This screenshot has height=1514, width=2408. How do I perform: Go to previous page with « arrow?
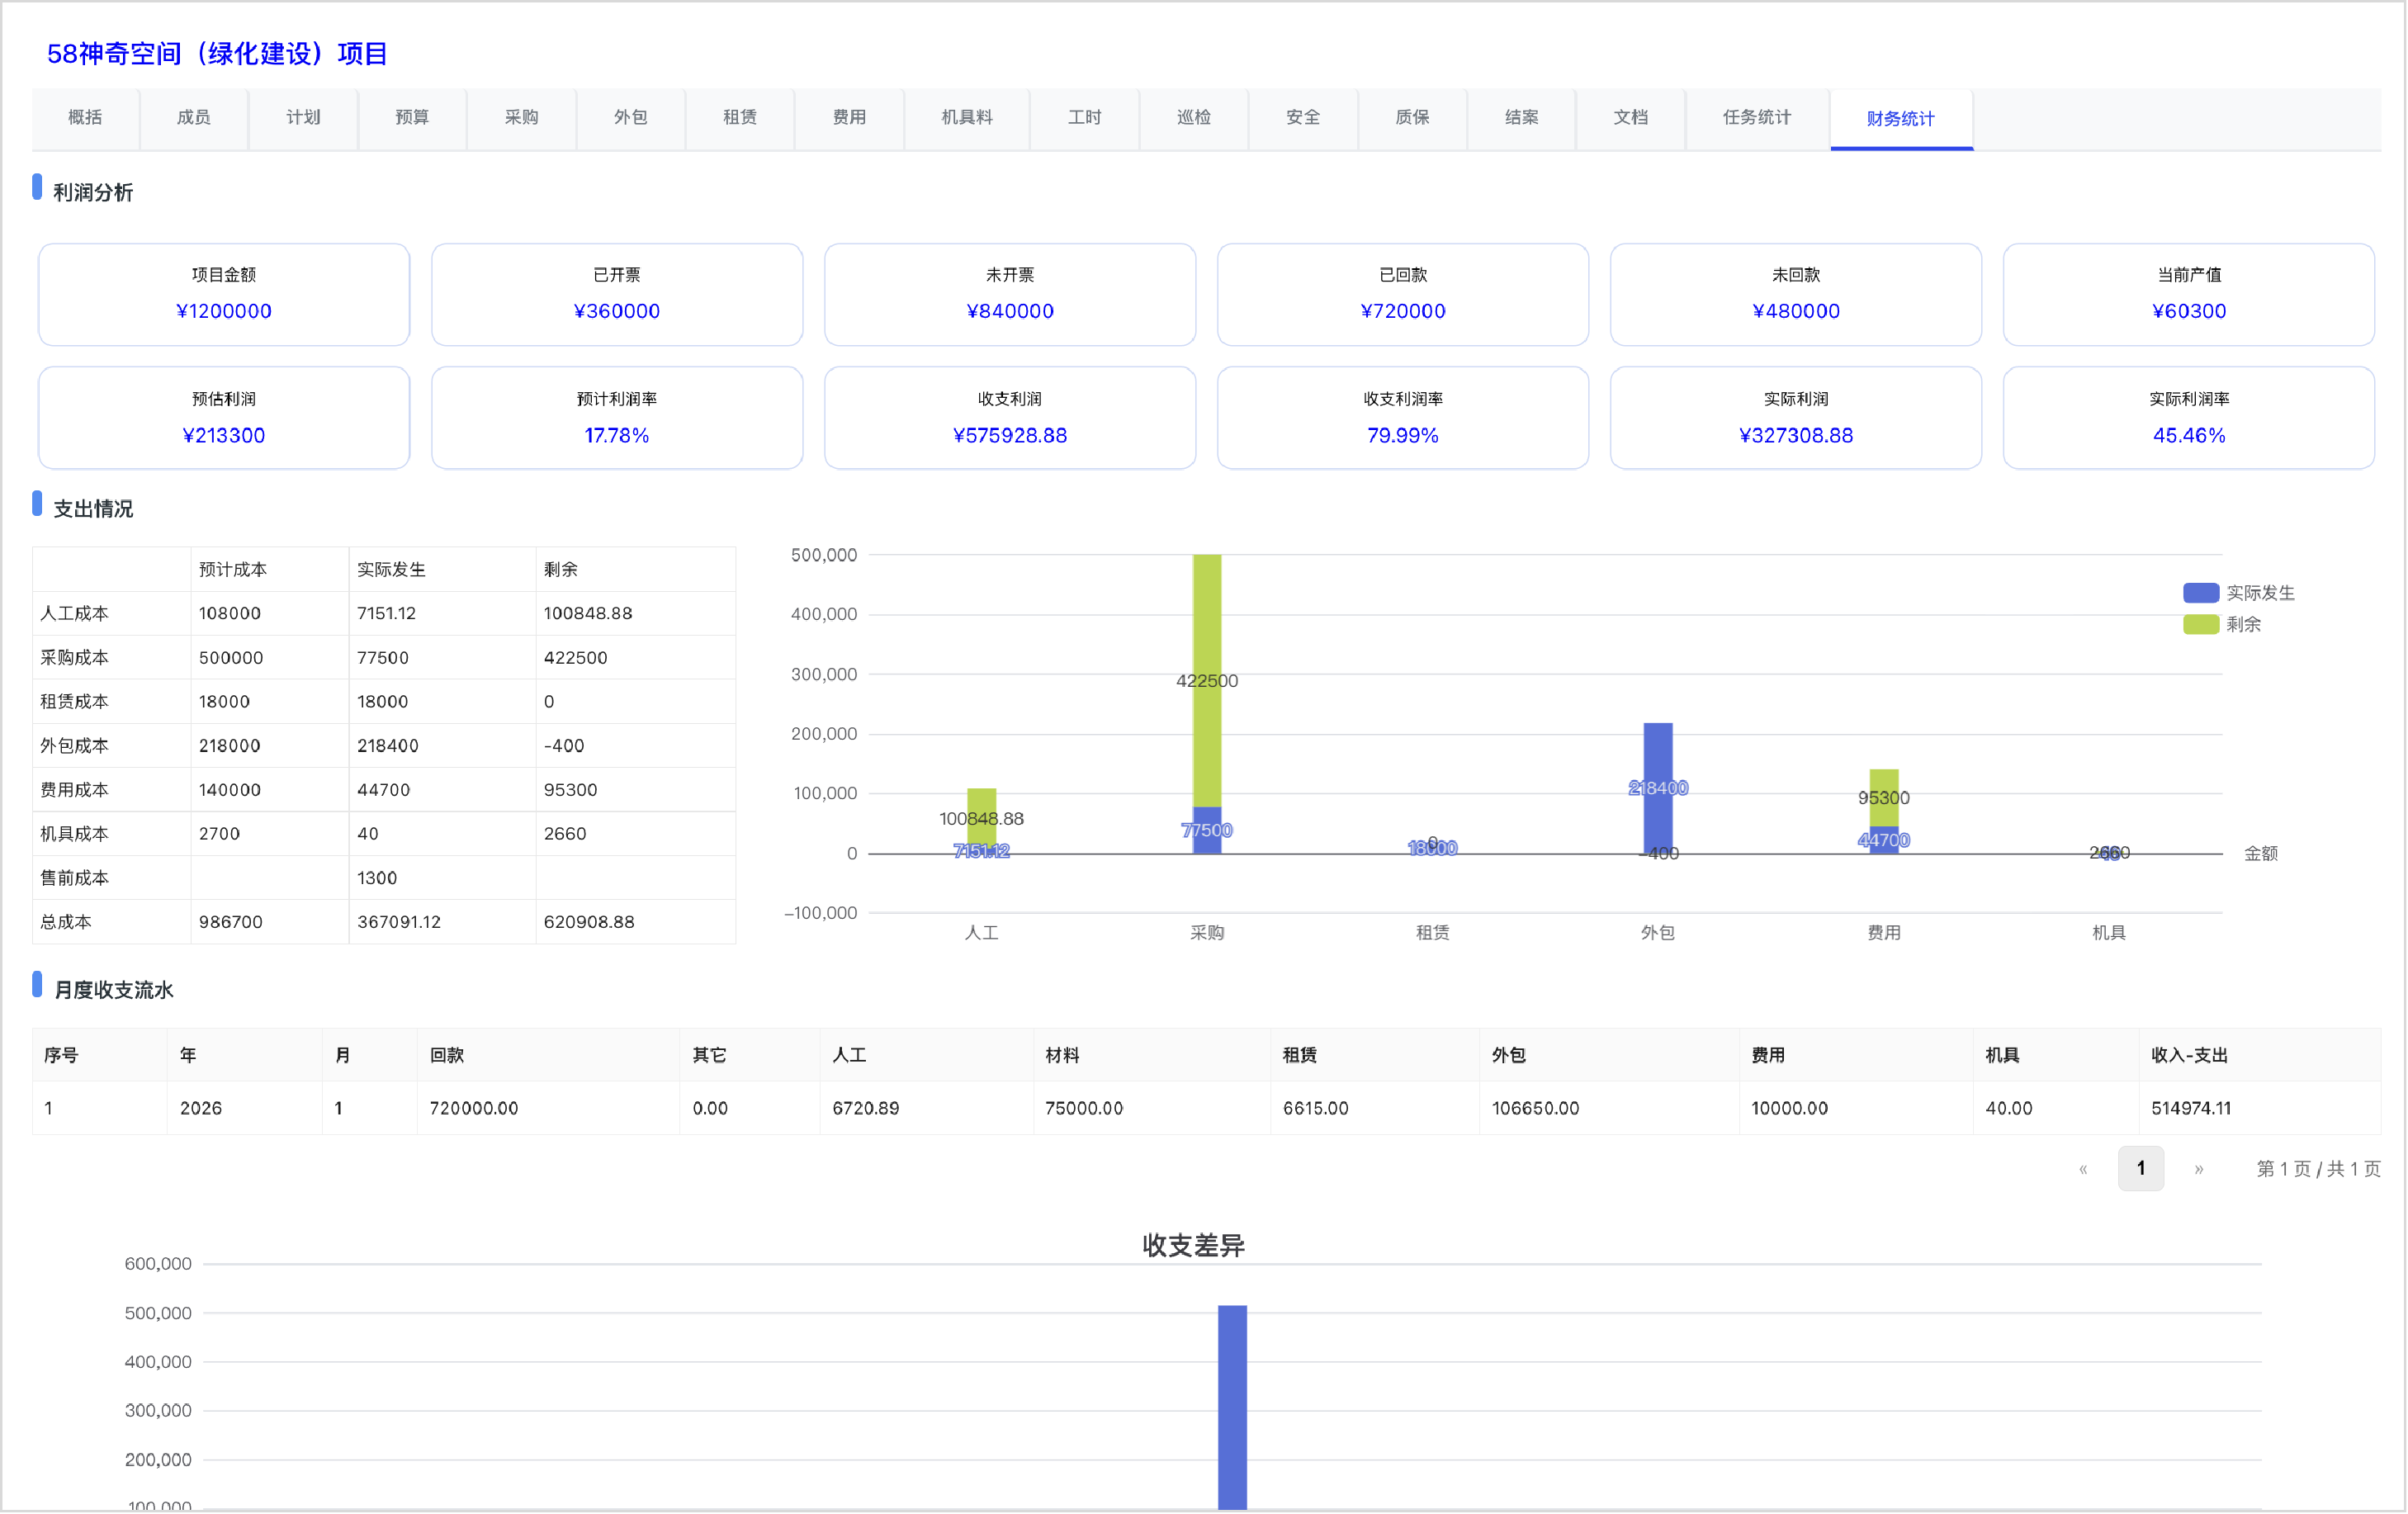click(2083, 1169)
